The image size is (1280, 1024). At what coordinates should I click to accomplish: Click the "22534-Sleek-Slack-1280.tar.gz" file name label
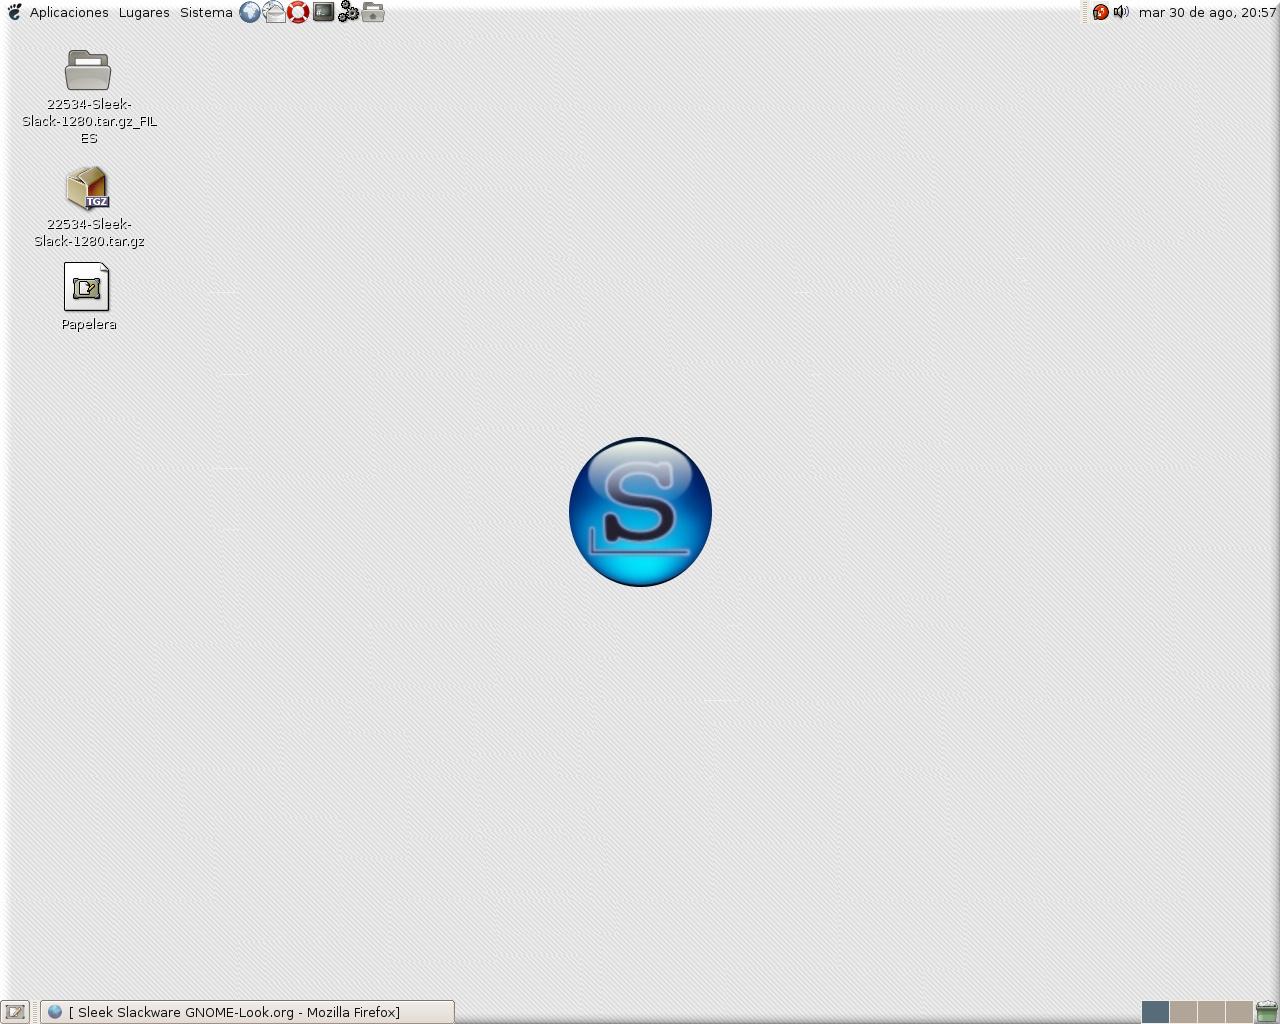89,233
